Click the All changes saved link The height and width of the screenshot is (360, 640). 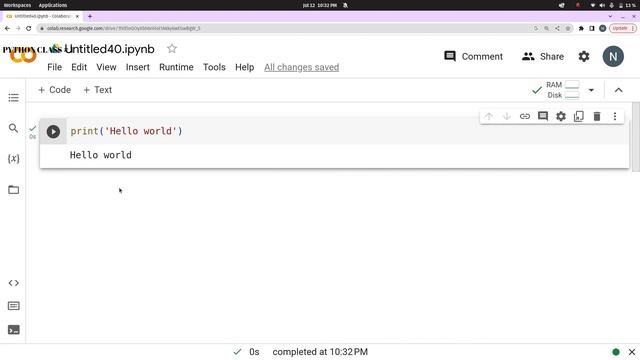click(x=302, y=67)
